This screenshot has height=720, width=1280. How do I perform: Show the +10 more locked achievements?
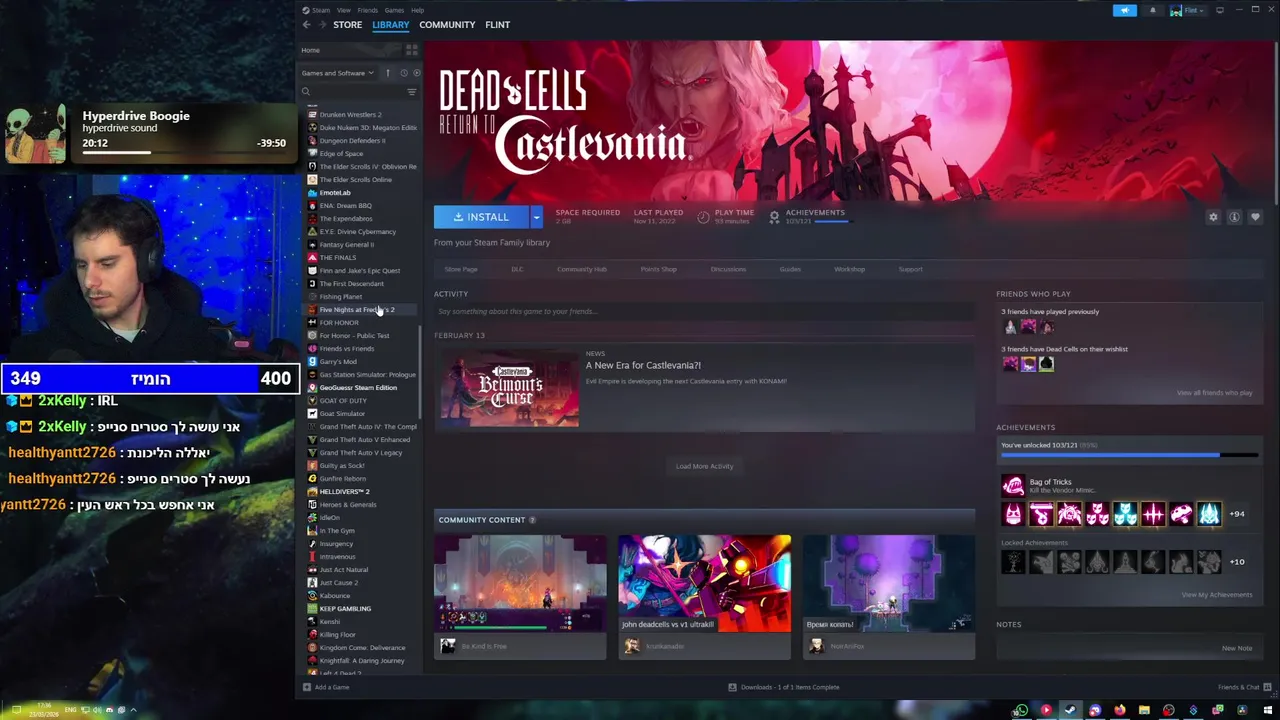point(1237,562)
